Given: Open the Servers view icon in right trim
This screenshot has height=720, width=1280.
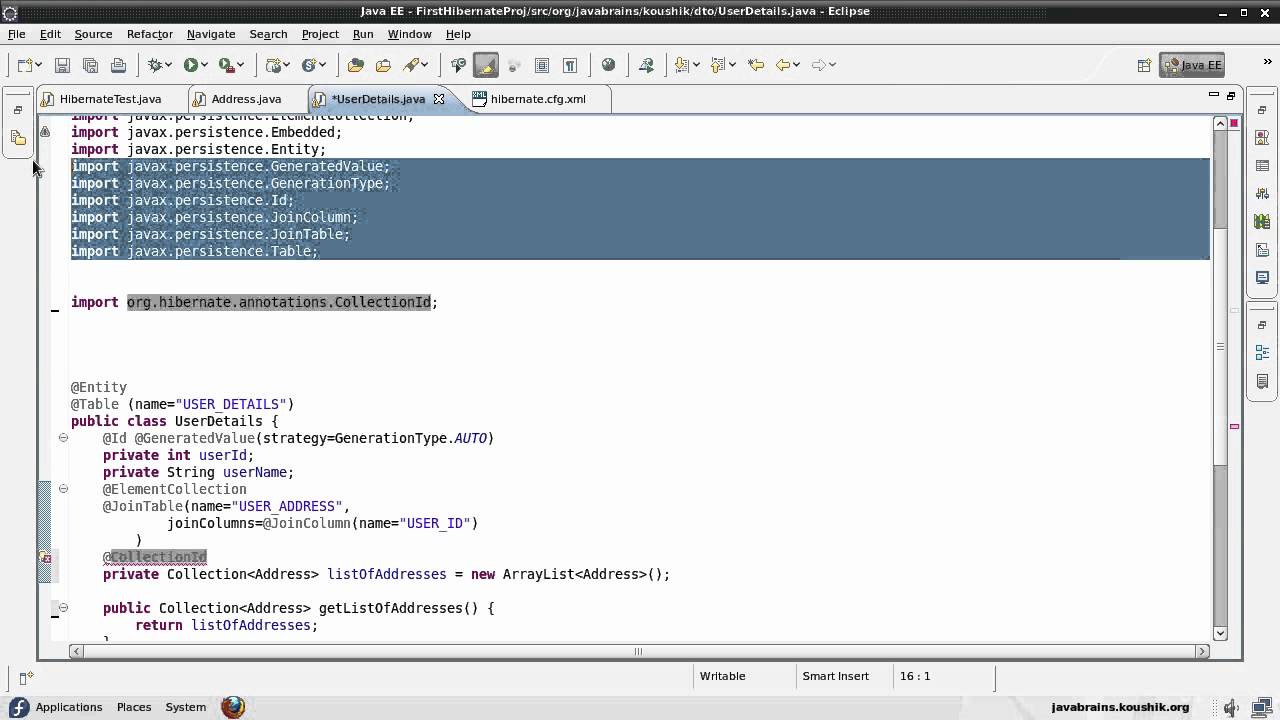Looking at the screenshot, I should [1262, 194].
